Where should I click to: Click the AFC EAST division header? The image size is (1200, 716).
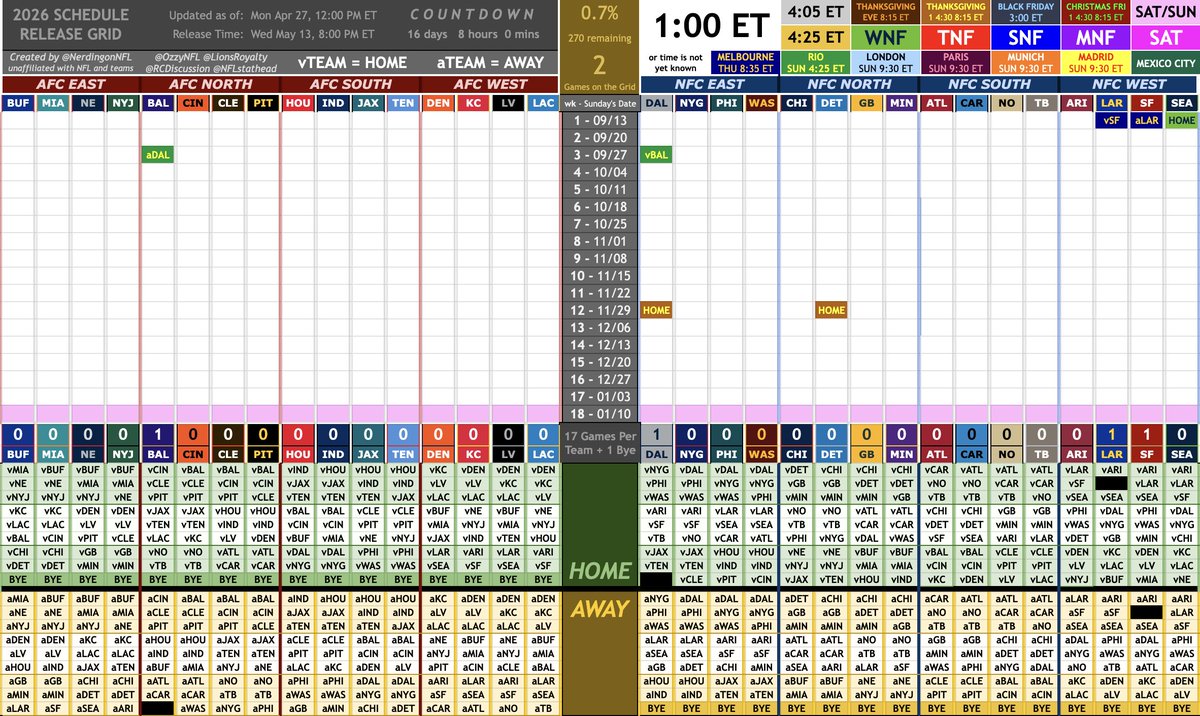[71, 84]
